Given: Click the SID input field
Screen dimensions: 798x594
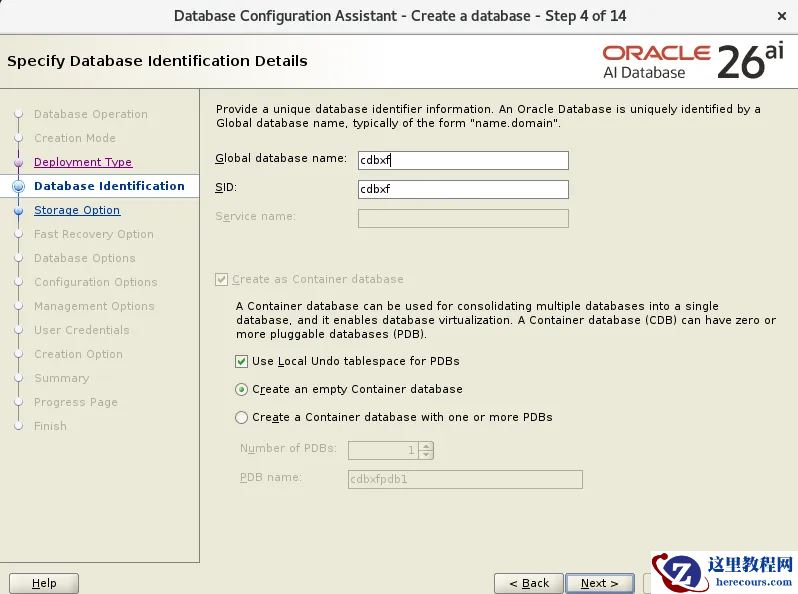Looking at the screenshot, I should coord(463,189).
